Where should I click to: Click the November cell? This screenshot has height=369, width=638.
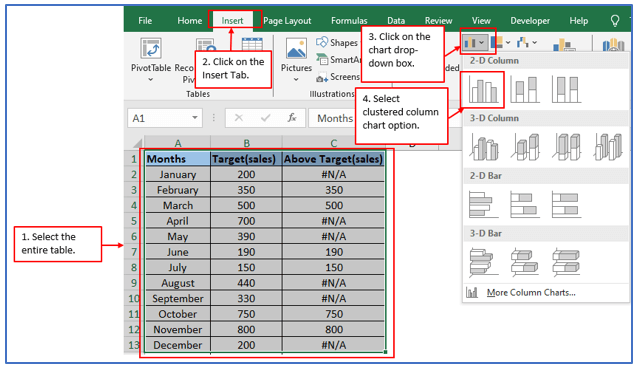pos(177,329)
